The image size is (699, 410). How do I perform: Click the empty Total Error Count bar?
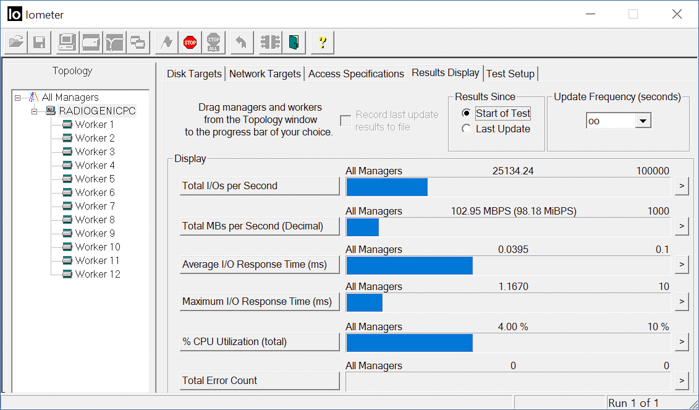[508, 381]
